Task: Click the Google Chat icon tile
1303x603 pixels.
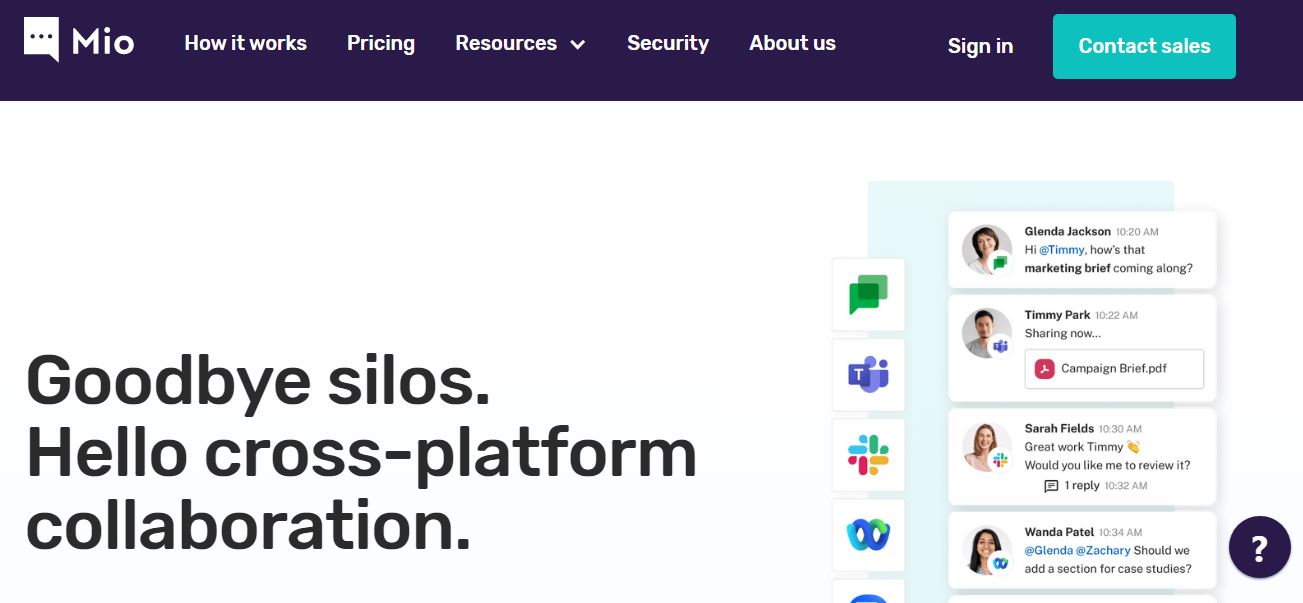Action: [868, 295]
